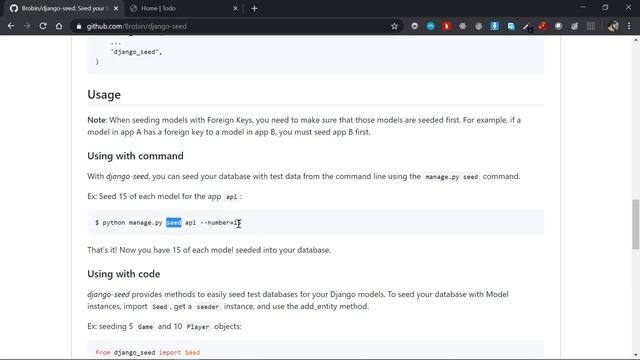Switch to the django-seed GitHub tab

point(63,8)
